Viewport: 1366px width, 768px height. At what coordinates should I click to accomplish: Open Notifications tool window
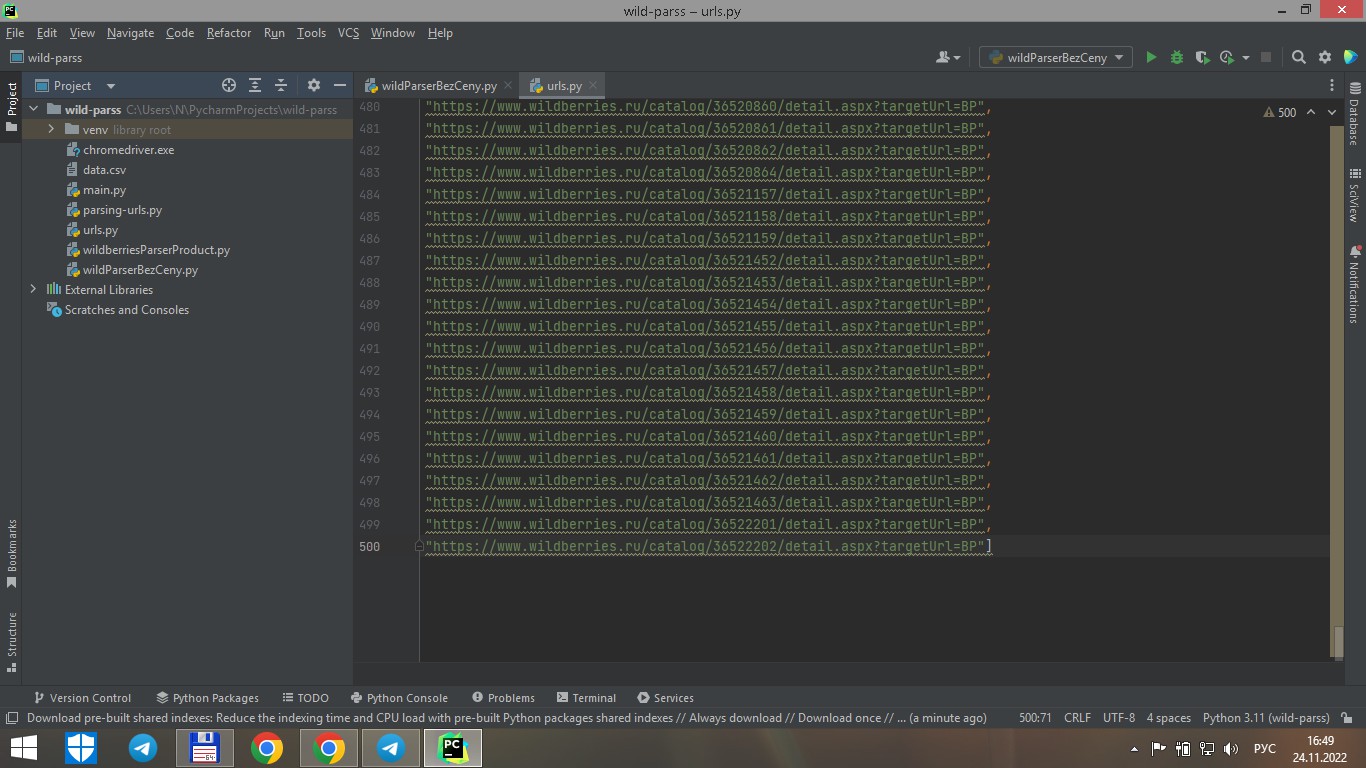1355,284
